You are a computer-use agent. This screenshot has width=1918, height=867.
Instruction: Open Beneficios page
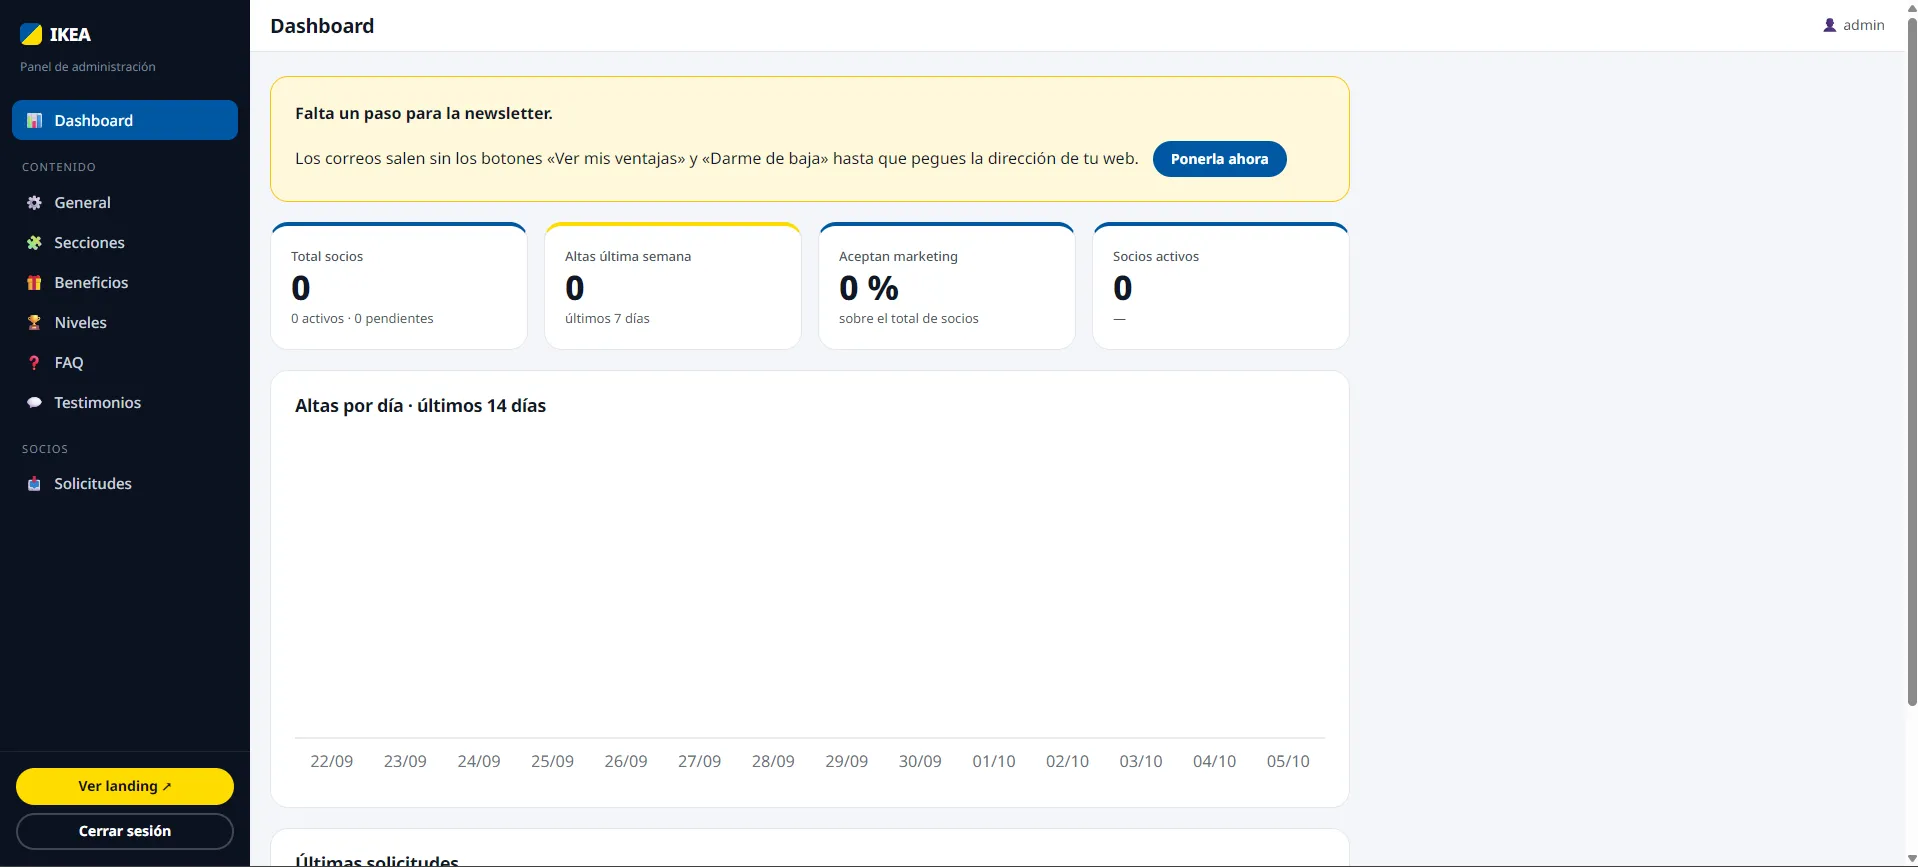tap(125, 283)
